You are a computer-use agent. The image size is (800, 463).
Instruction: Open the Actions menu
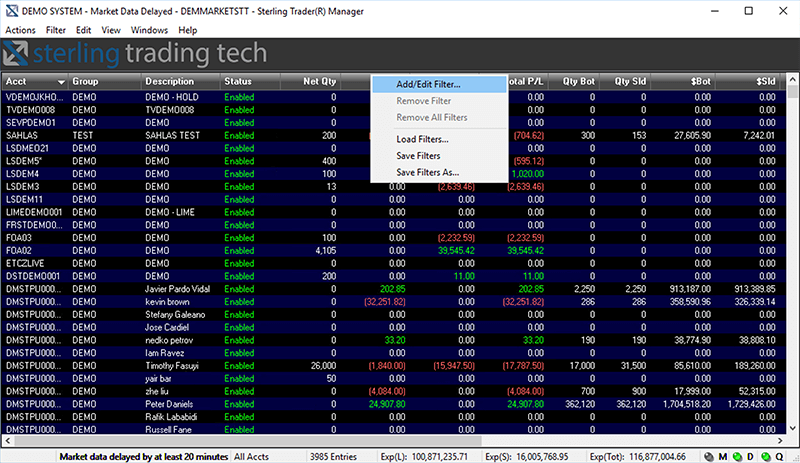(20, 30)
